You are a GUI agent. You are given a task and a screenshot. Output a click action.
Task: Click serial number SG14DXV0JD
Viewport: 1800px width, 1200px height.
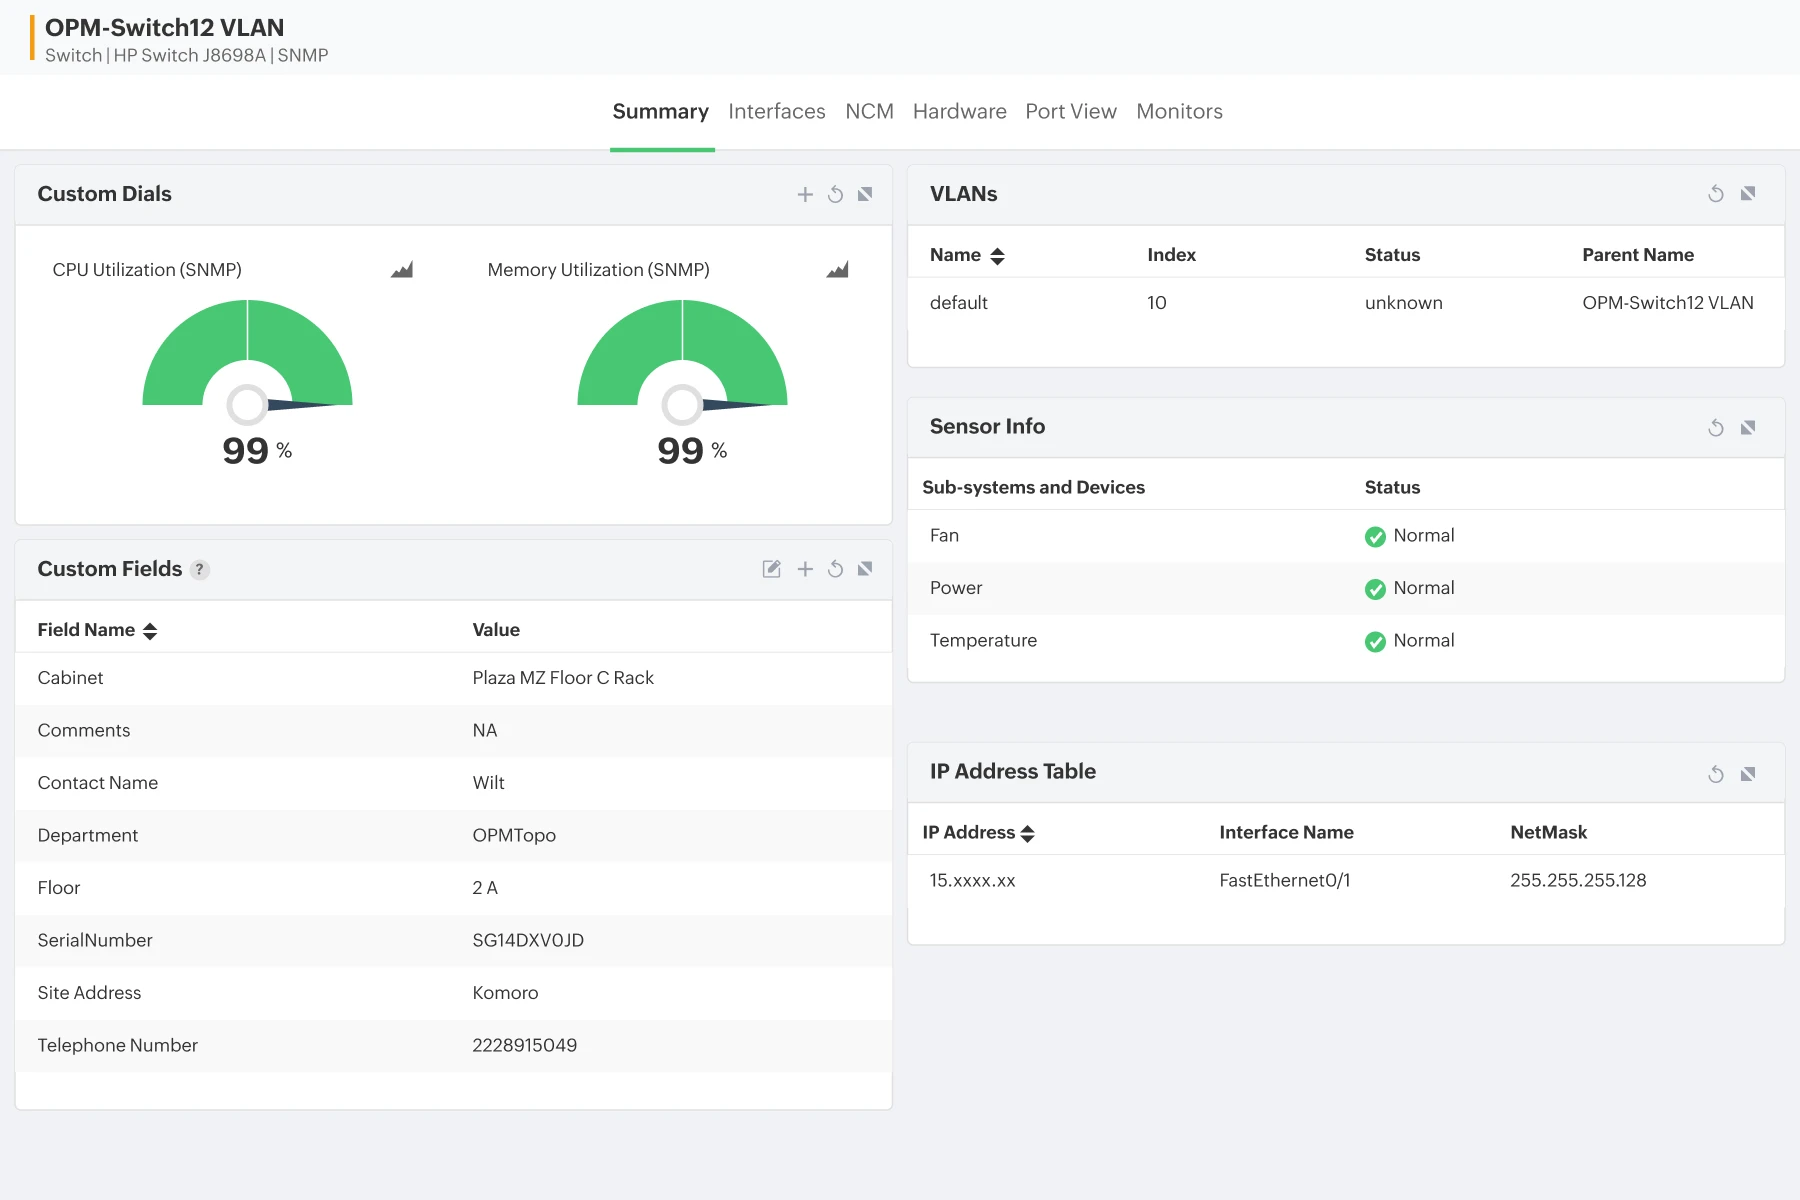[x=528, y=941]
